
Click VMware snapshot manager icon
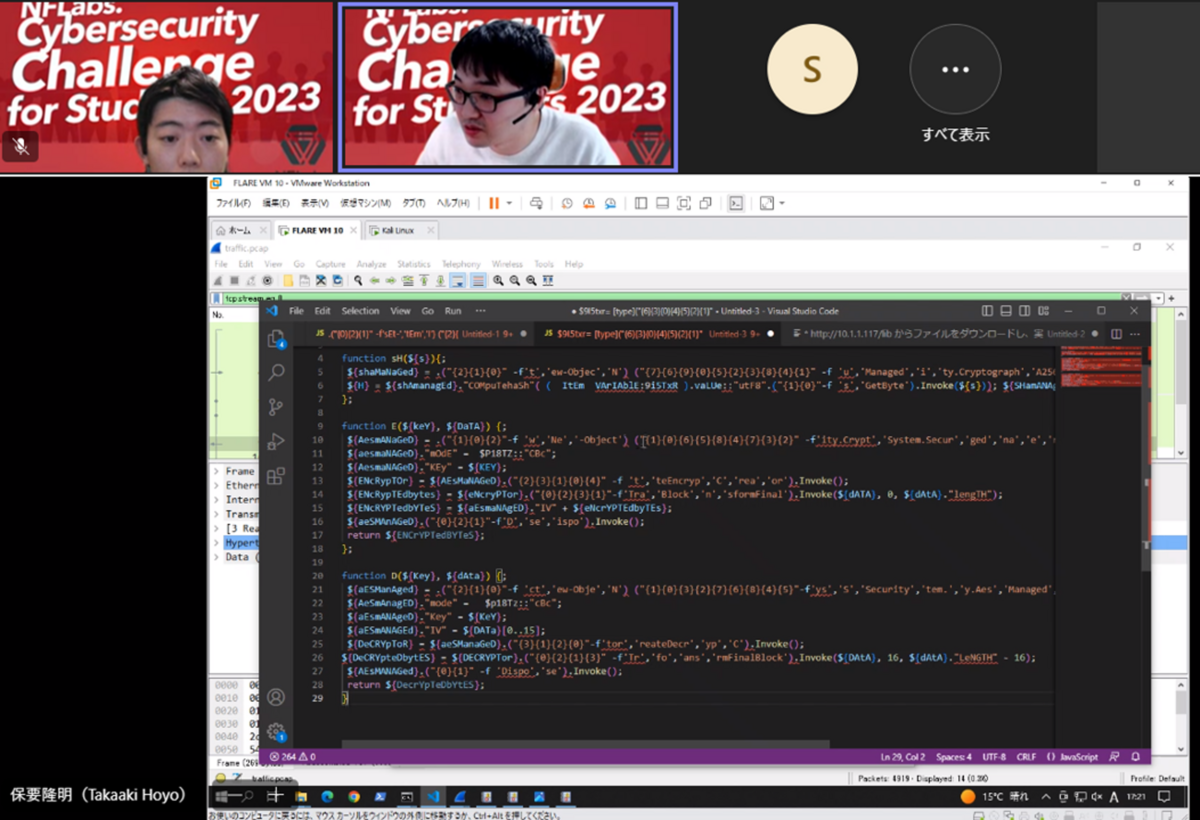click(x=611, y=203)
